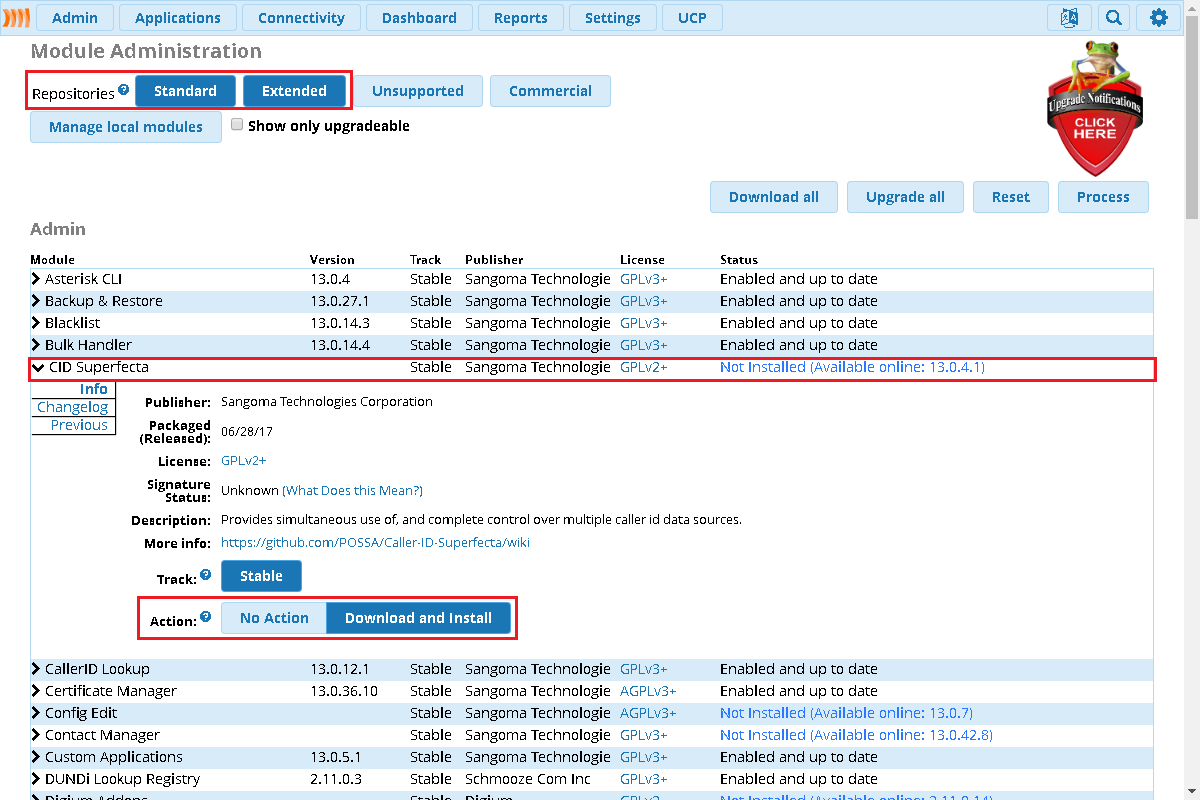Open the gear settings icon
Screen dimensions: 1200x800
point(1158,18)
